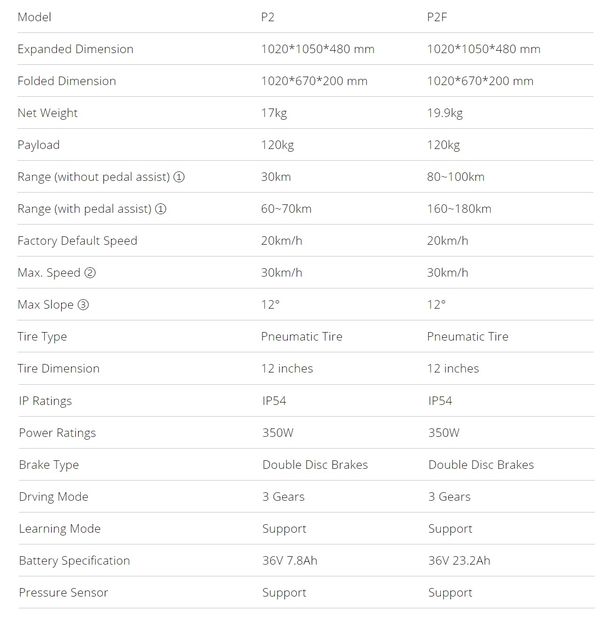Click the 19.9kg net weight value
This screenshot has width=600, height=621.
tap(445, 113)
